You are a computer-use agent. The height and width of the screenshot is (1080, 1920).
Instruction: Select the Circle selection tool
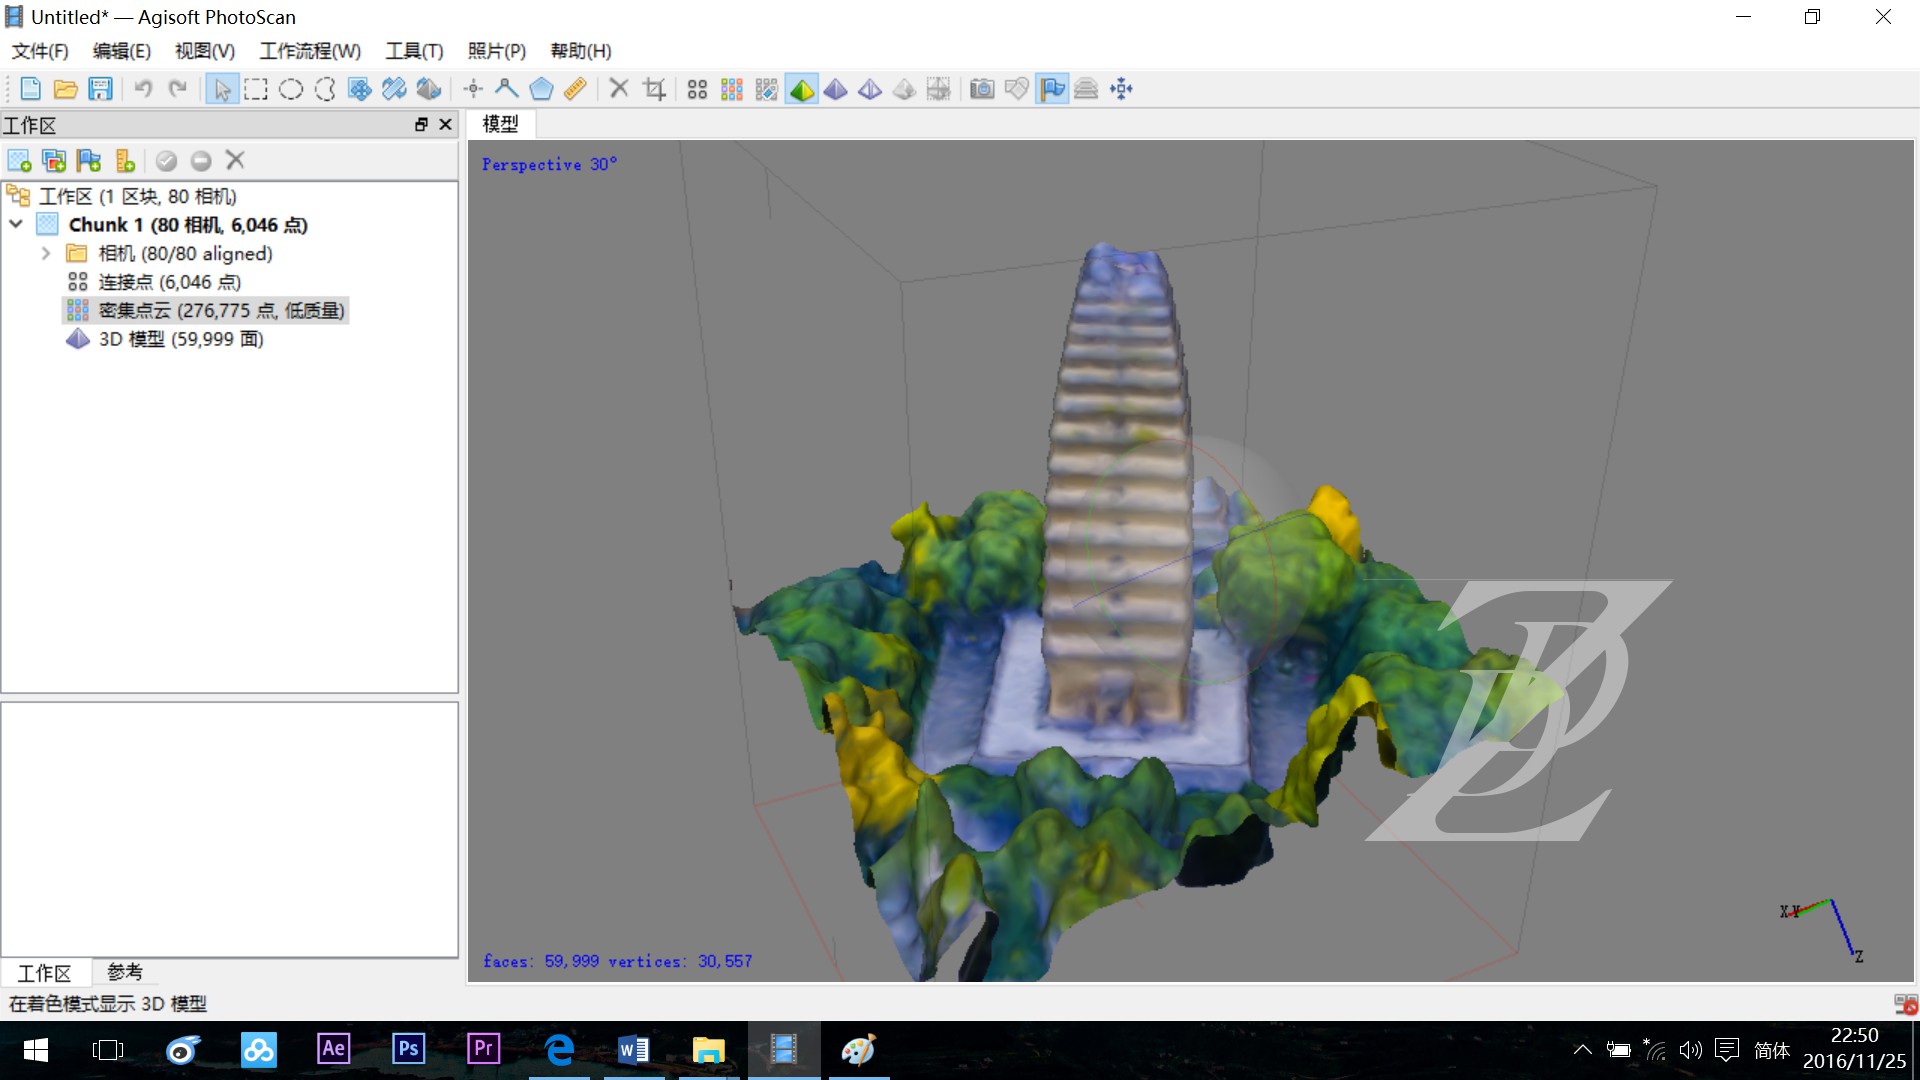click(x=291, y=89)
